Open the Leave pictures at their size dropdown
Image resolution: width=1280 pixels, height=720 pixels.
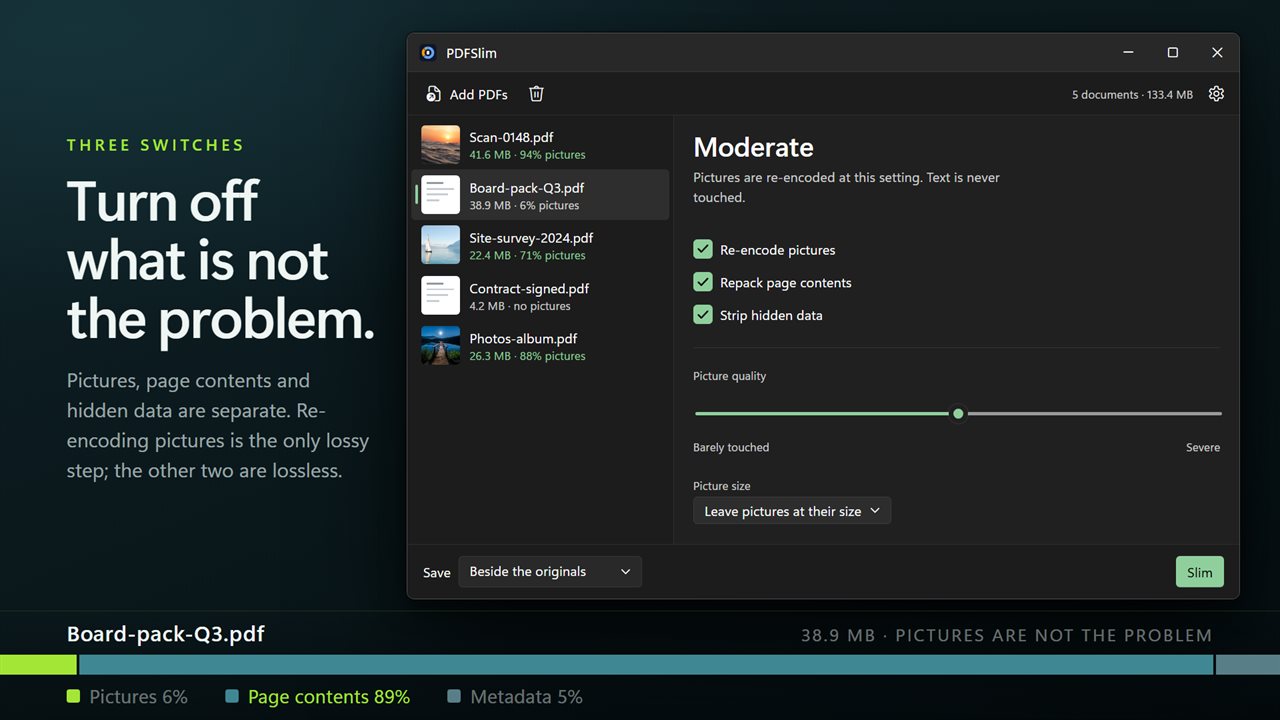[792, 511]
